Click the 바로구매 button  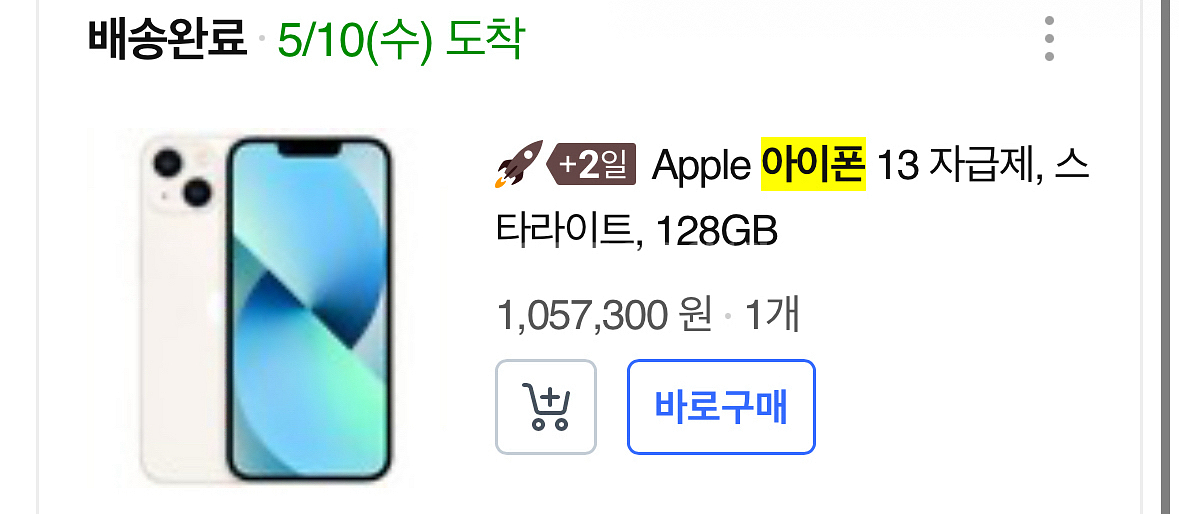point(721,407)
